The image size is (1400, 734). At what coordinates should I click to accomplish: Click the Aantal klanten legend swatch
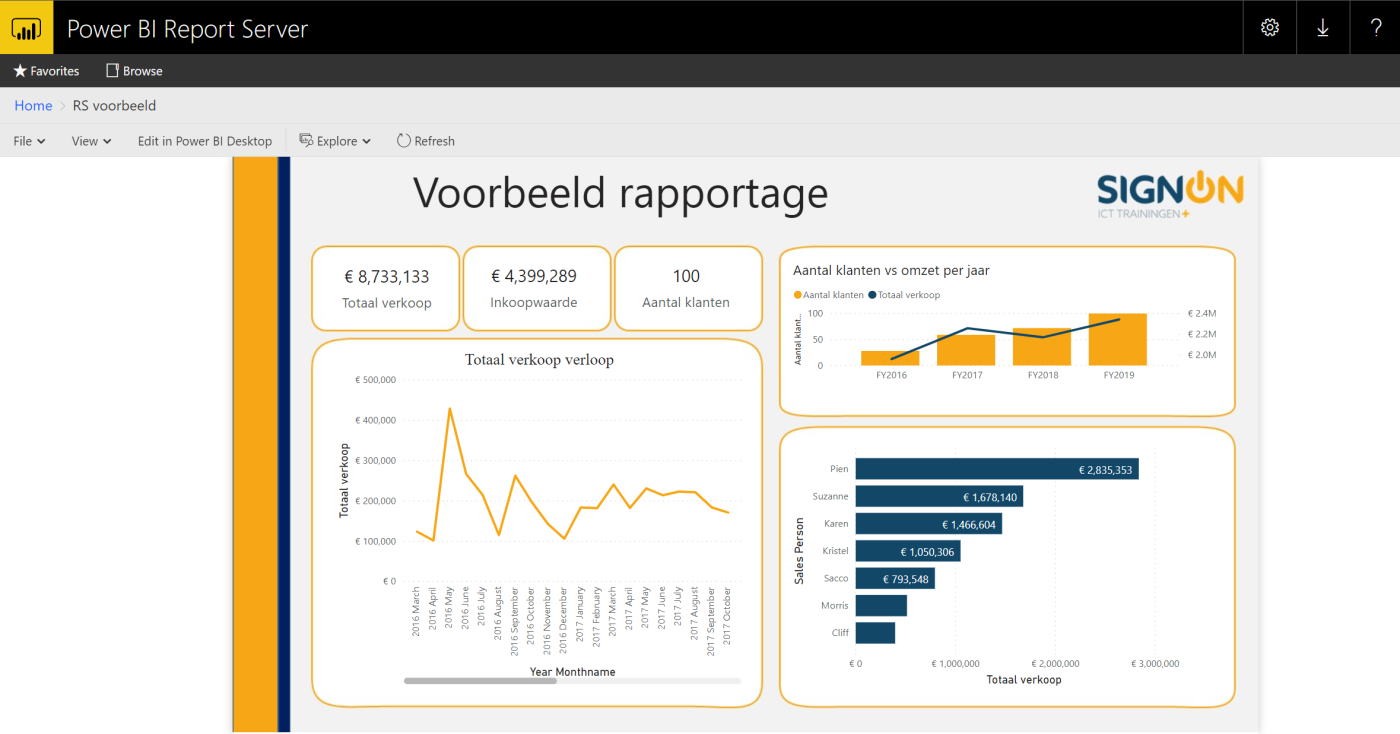[x=798, y=295]
